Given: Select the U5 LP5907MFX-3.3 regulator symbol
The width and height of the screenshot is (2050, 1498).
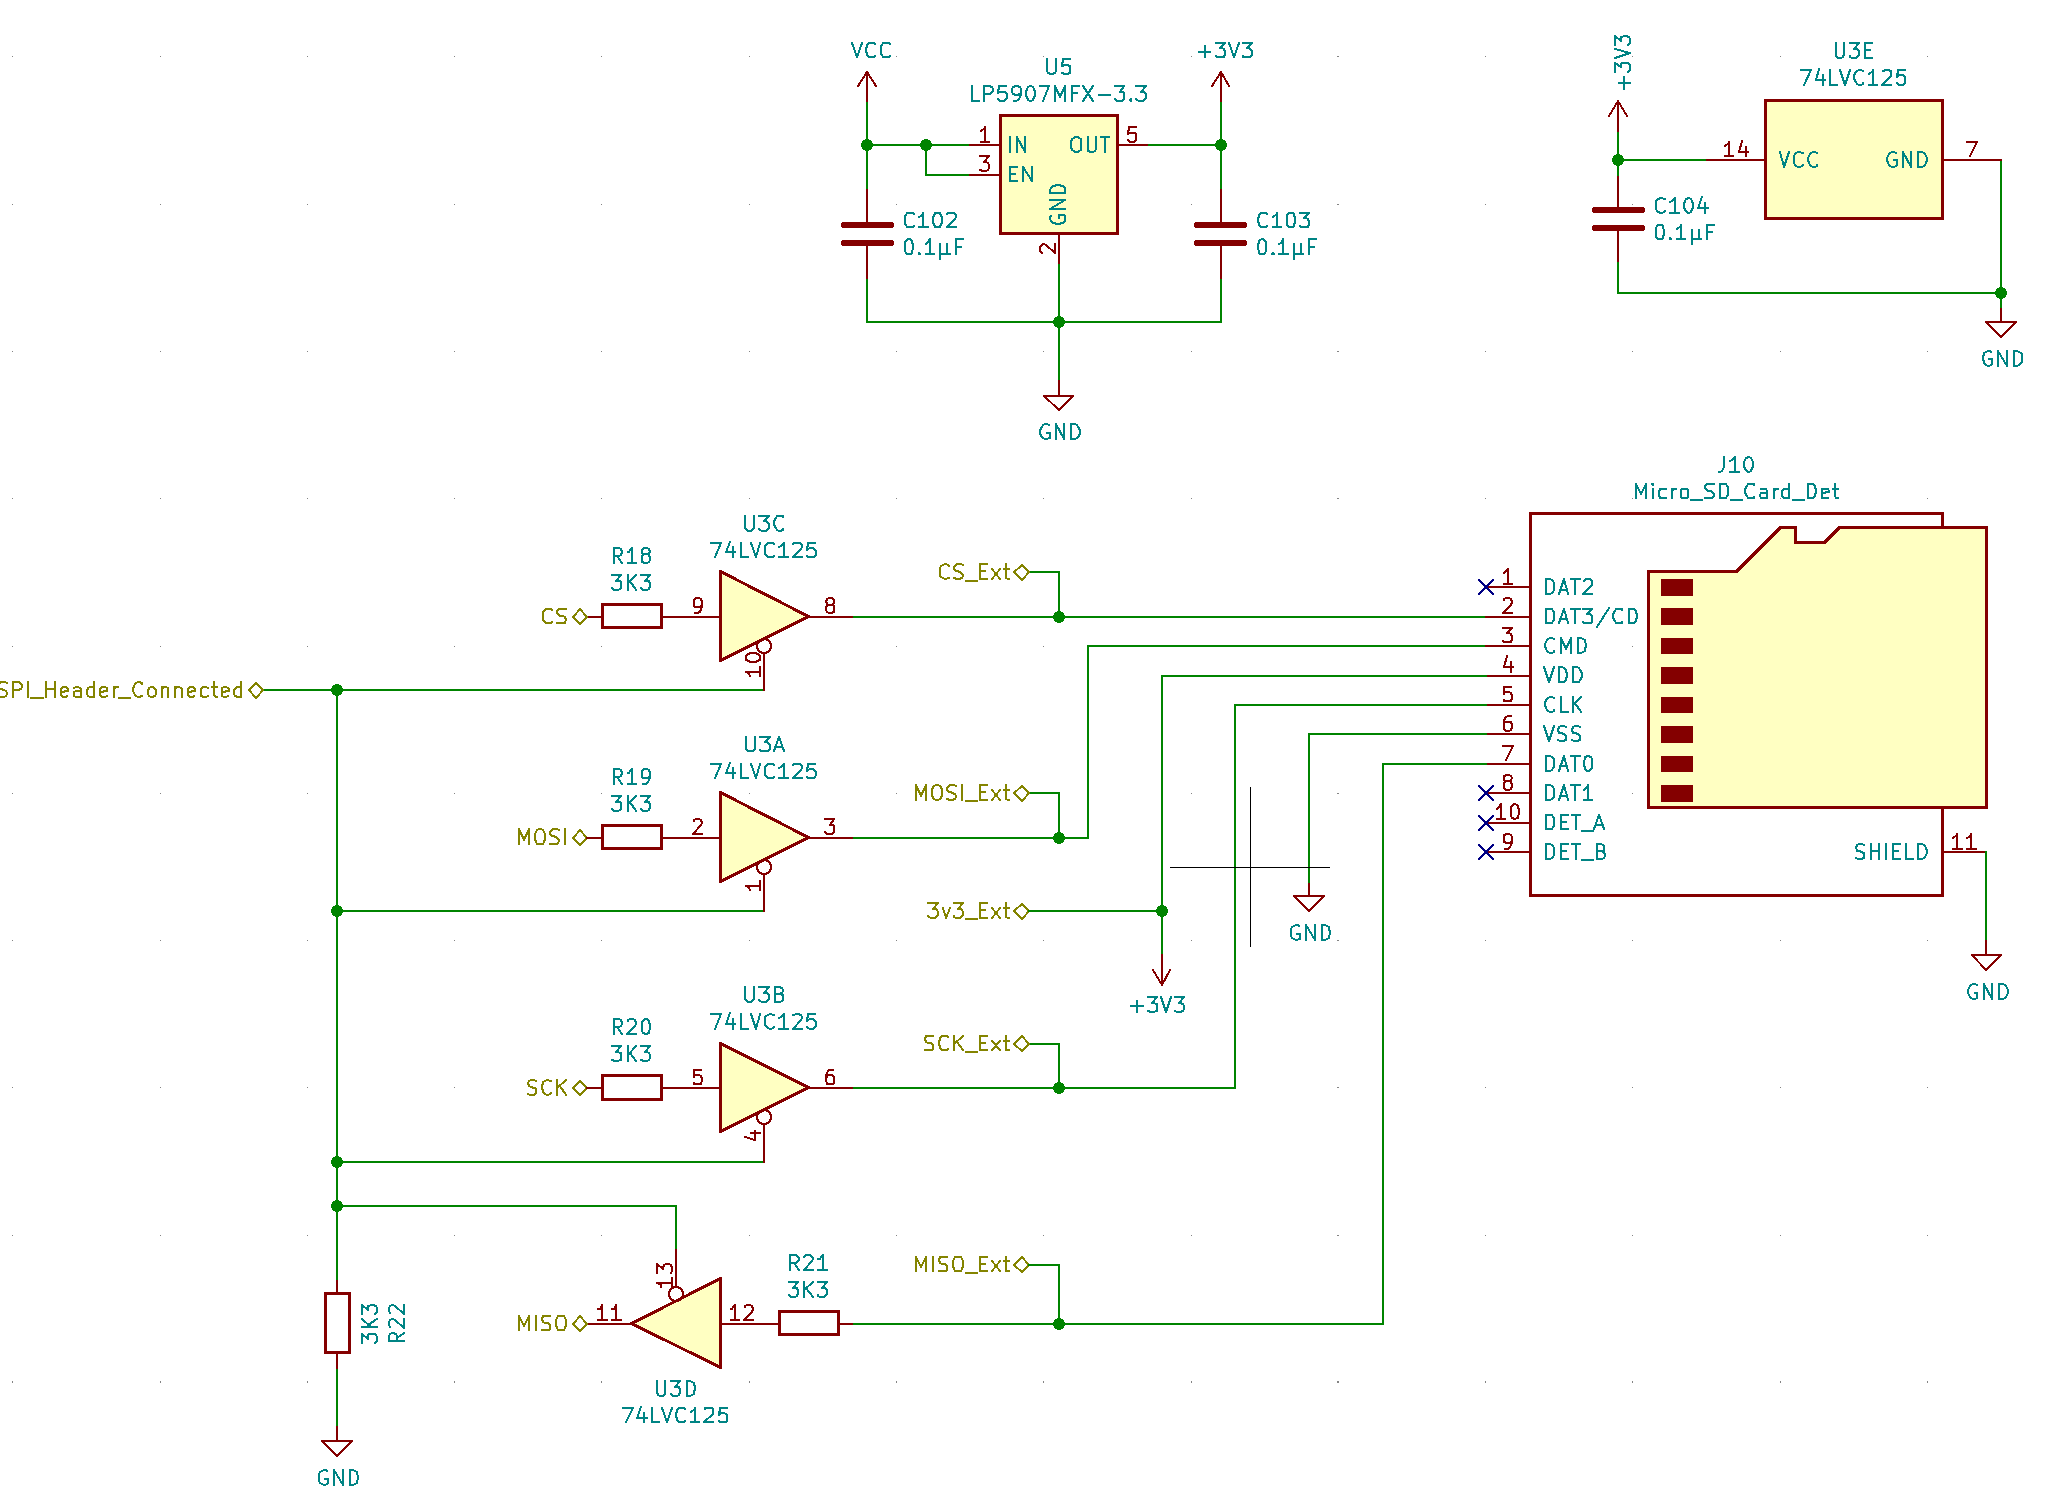Looking at the screenshot, I should click(x=1058, y=175).
